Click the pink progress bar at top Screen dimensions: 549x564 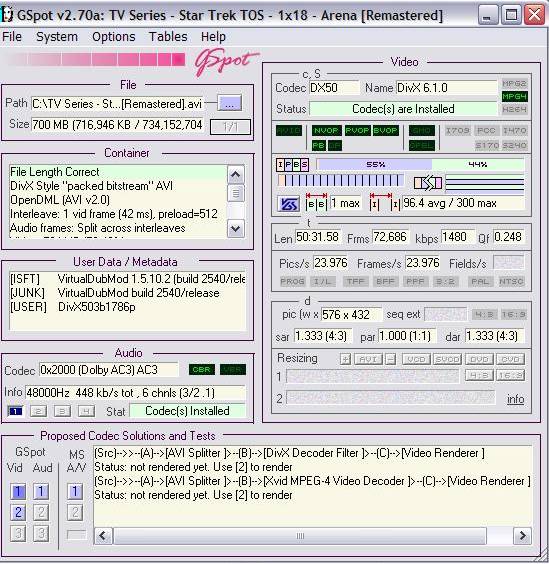96,59
